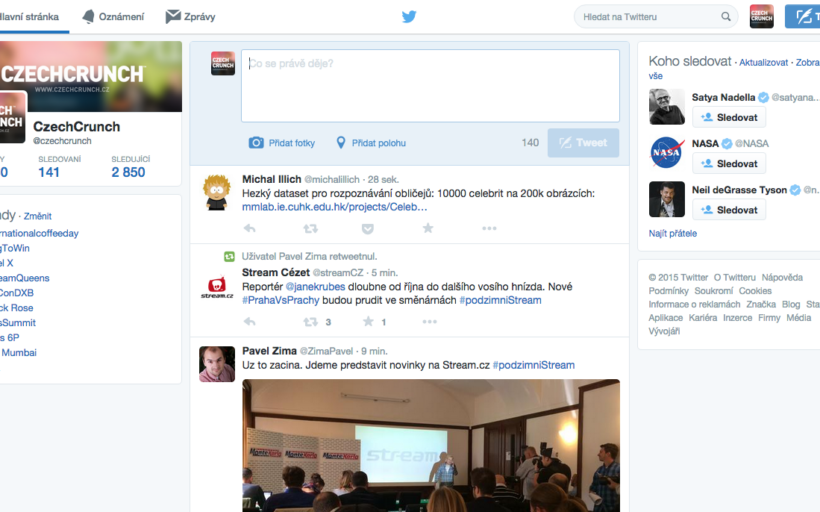Viewport: 820px width, 512px height.
Task: Open mmlab.ie.cuhk.edu.hk link
Action: pos(334,207)
